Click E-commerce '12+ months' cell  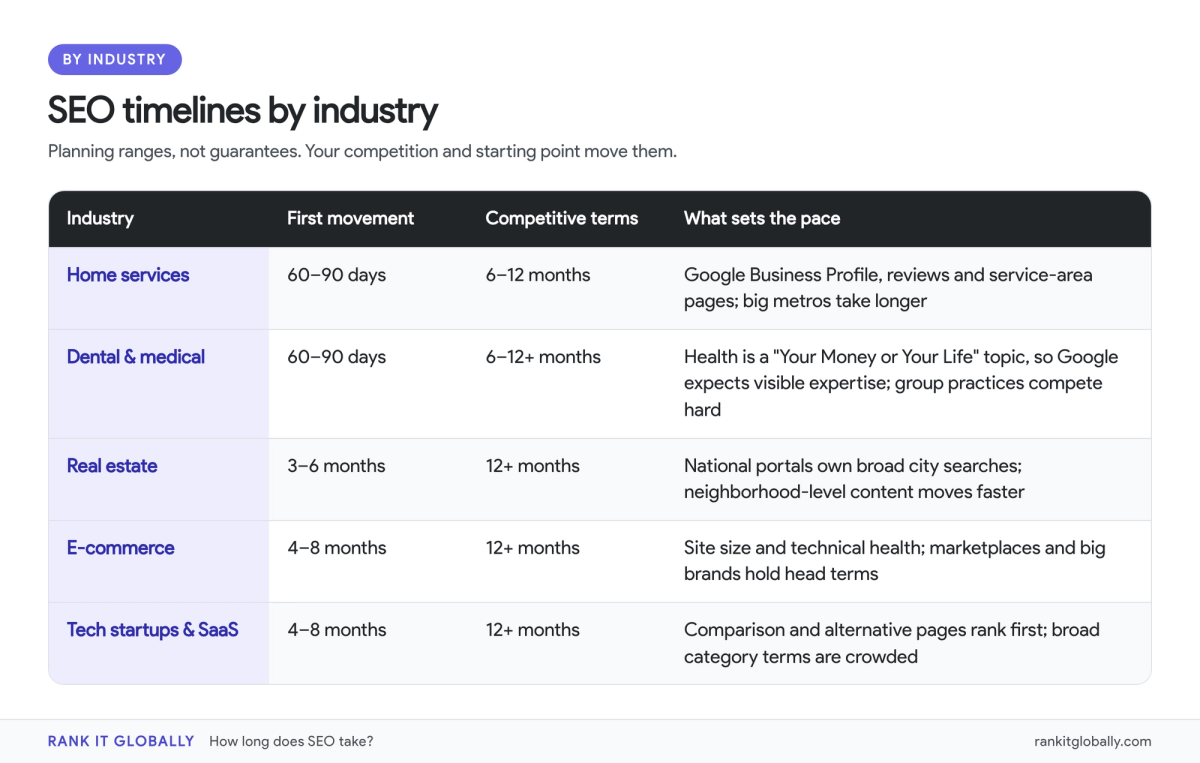pos(533,548)
